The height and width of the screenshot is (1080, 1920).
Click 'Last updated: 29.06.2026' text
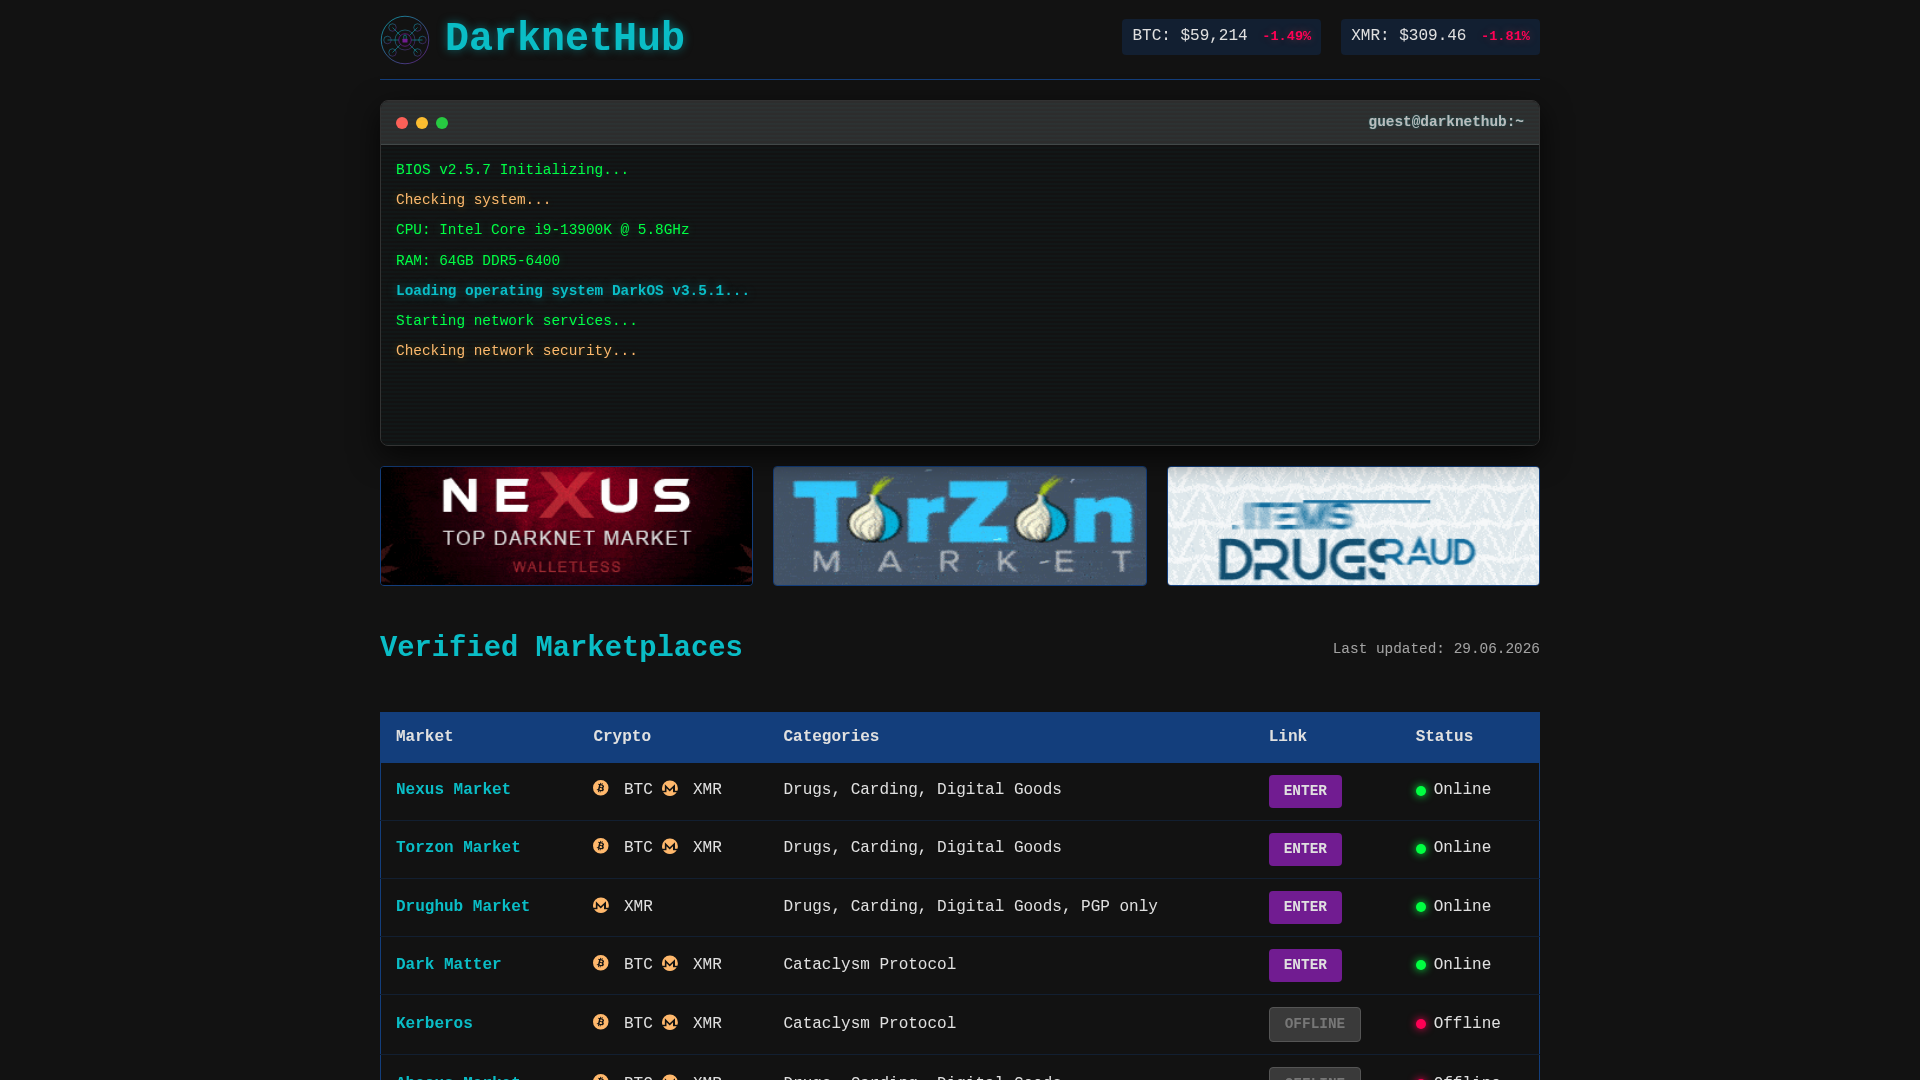click(1436, 649)
